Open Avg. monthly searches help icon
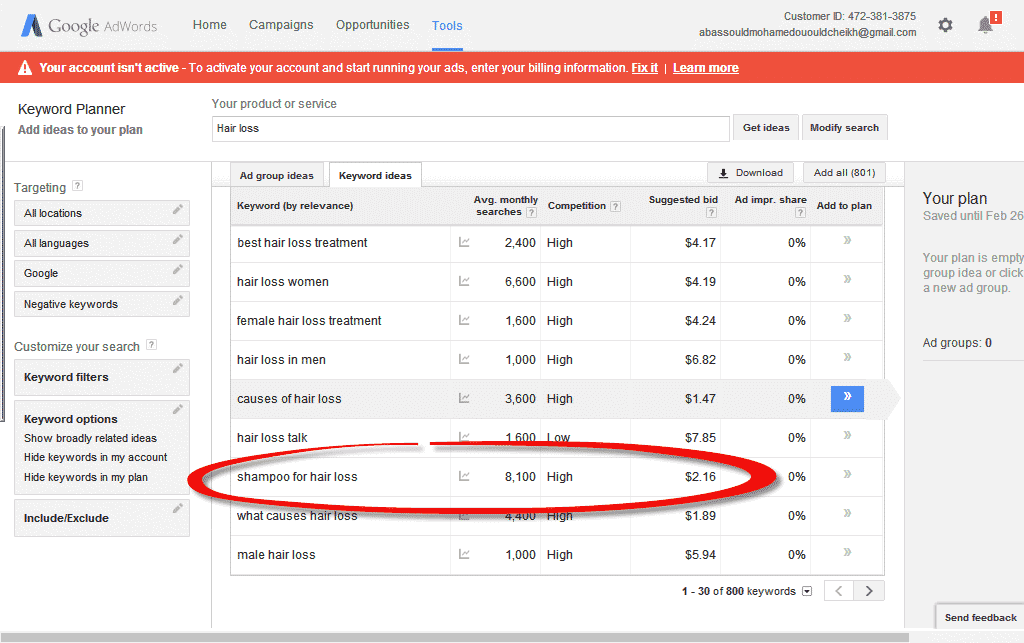 [532, 212]
